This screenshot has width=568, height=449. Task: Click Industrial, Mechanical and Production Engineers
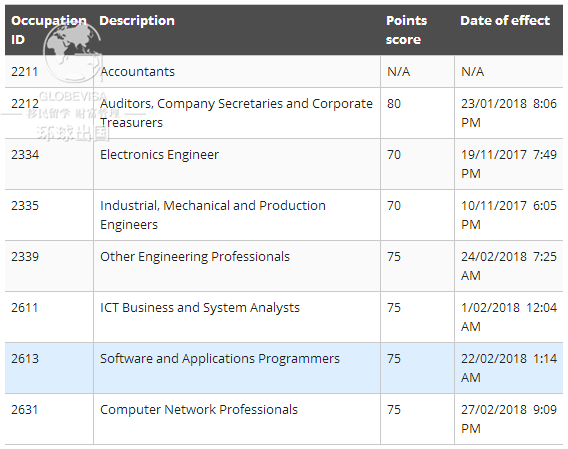(213, 215)
